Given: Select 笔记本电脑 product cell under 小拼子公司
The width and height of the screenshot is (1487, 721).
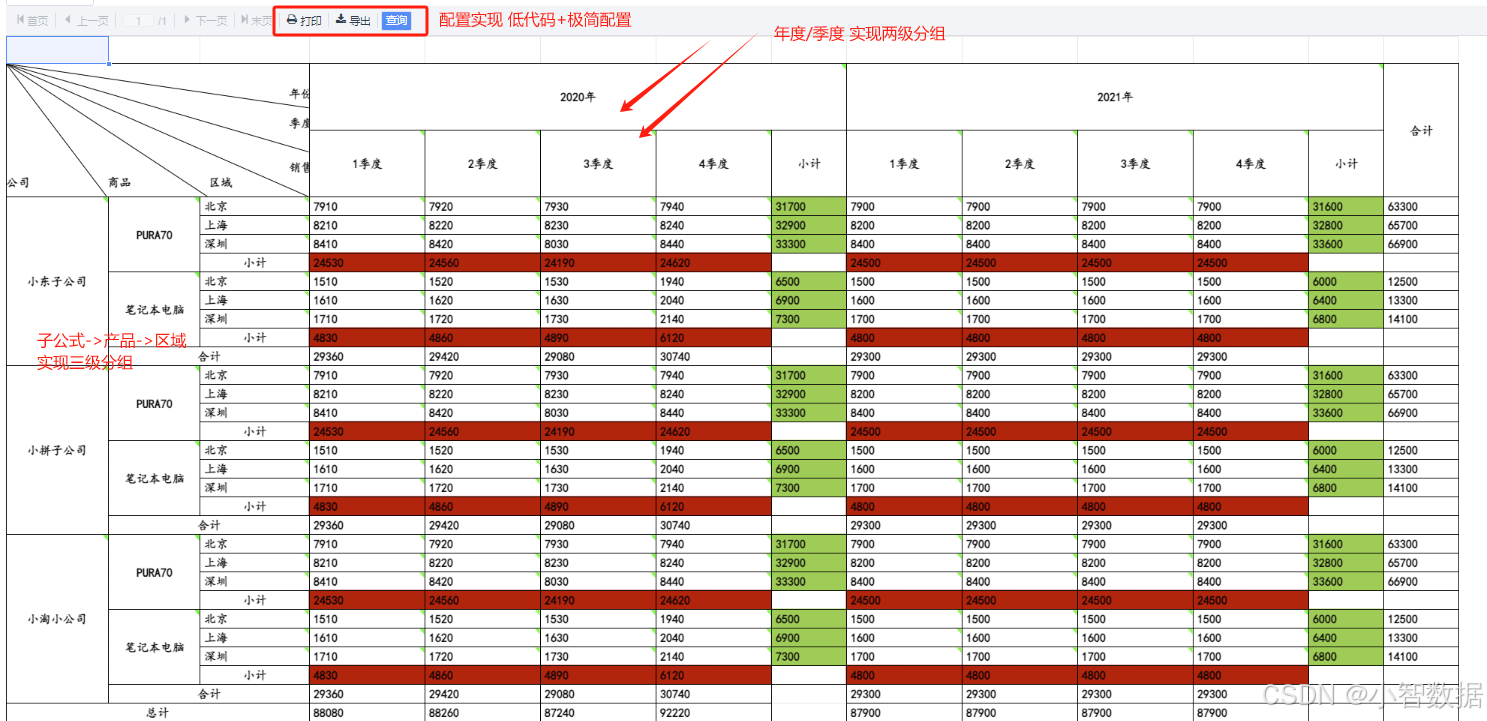Looking at the screenshot, I should tap(154, 478).
